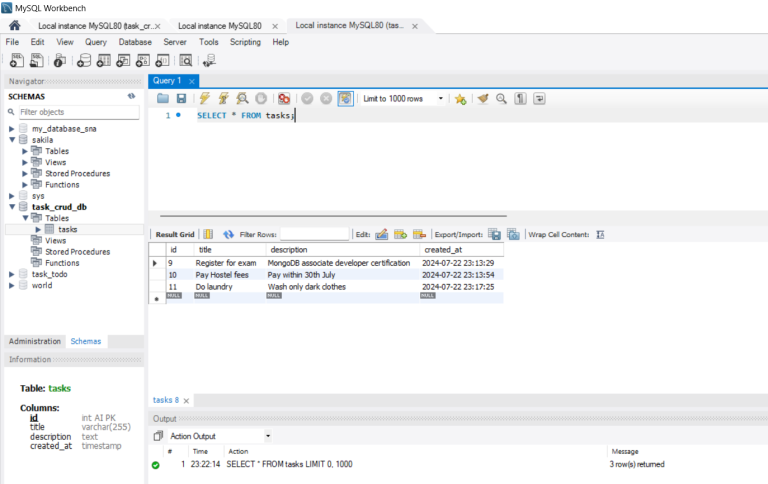The width and height of the screenshot is (768, 484).
Task: Click the Save script floppy disk icon
Action: click(x=181, y=99)
